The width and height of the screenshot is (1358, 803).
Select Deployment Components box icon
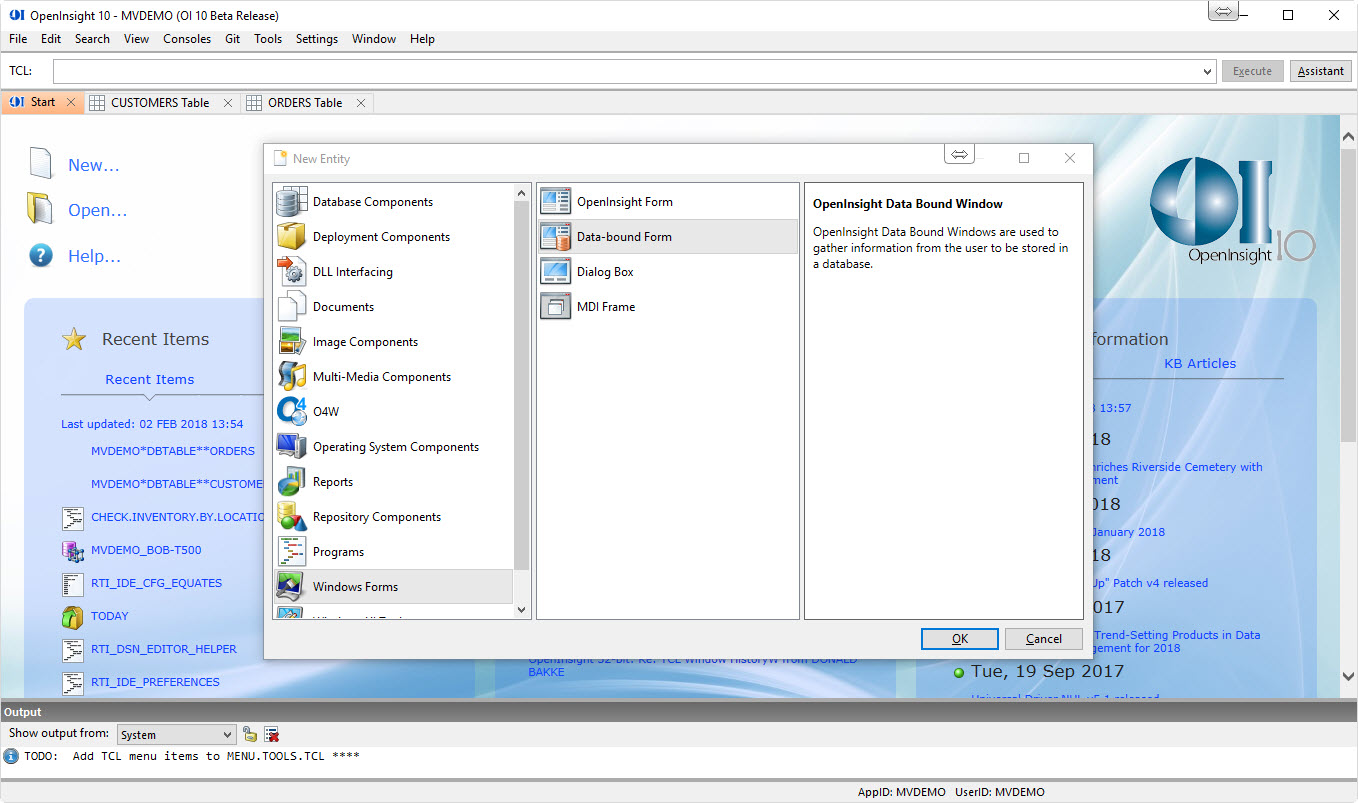292,237
